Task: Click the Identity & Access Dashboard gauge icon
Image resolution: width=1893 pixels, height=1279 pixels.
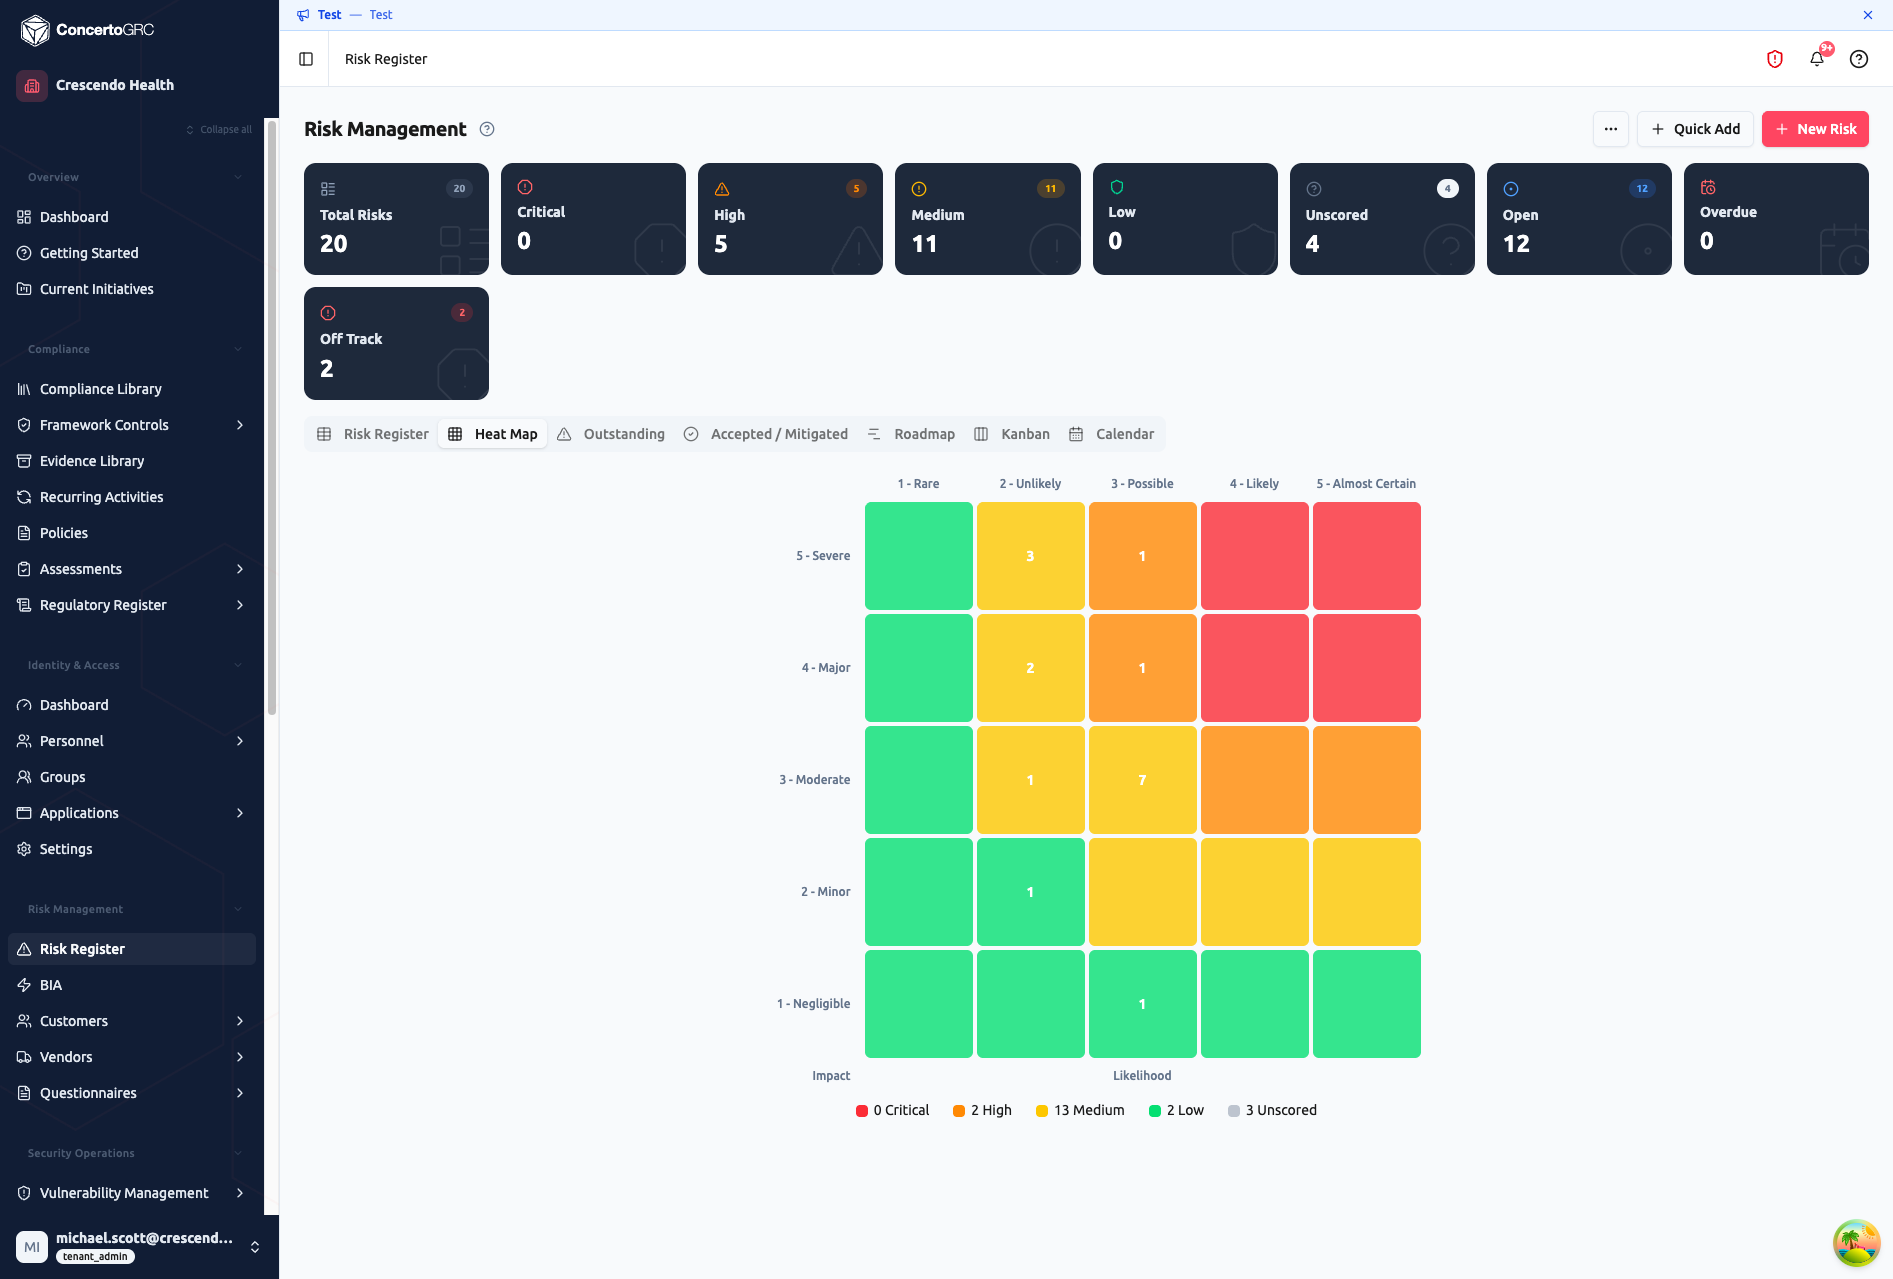Action: point(24,705)
